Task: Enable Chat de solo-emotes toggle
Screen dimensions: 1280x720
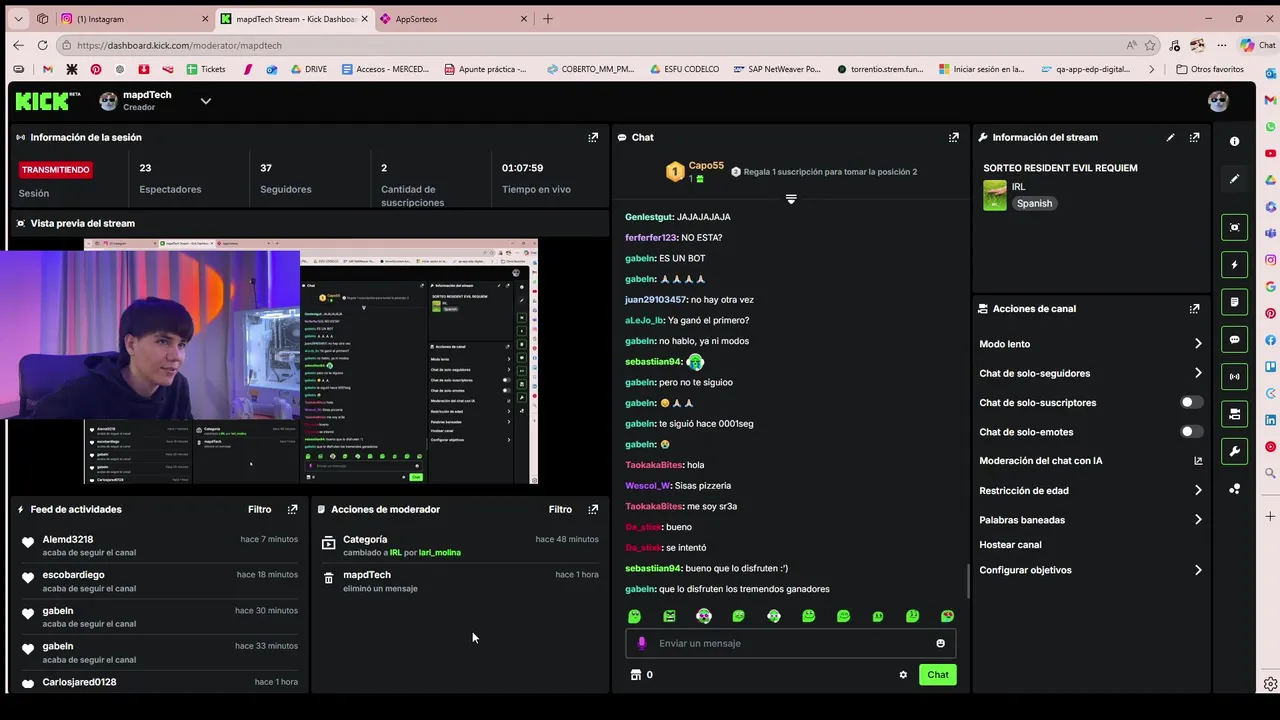Action: point(1191,432)
